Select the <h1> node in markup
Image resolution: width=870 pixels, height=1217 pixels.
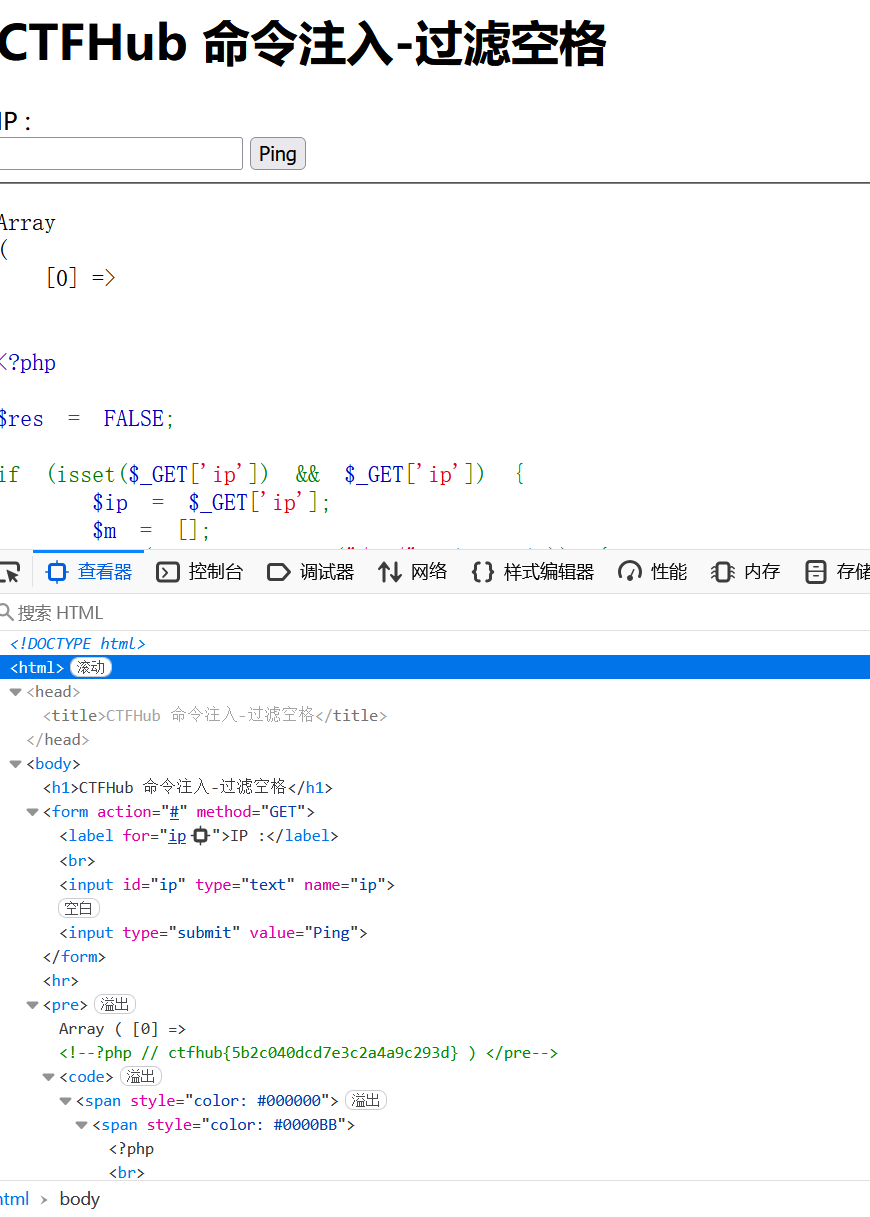(188, 788)
